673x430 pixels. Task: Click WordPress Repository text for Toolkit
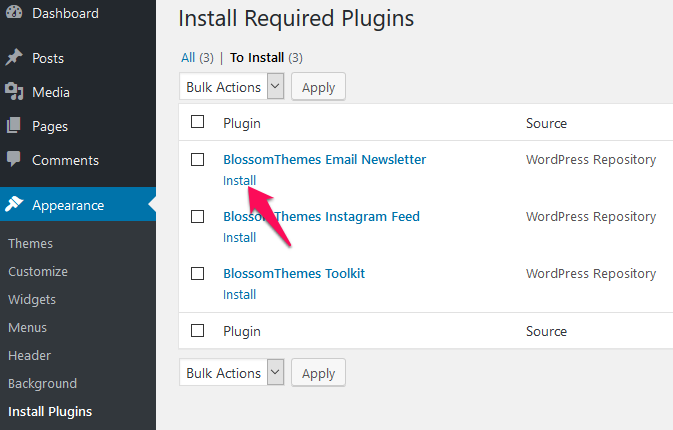click(591, 274)
